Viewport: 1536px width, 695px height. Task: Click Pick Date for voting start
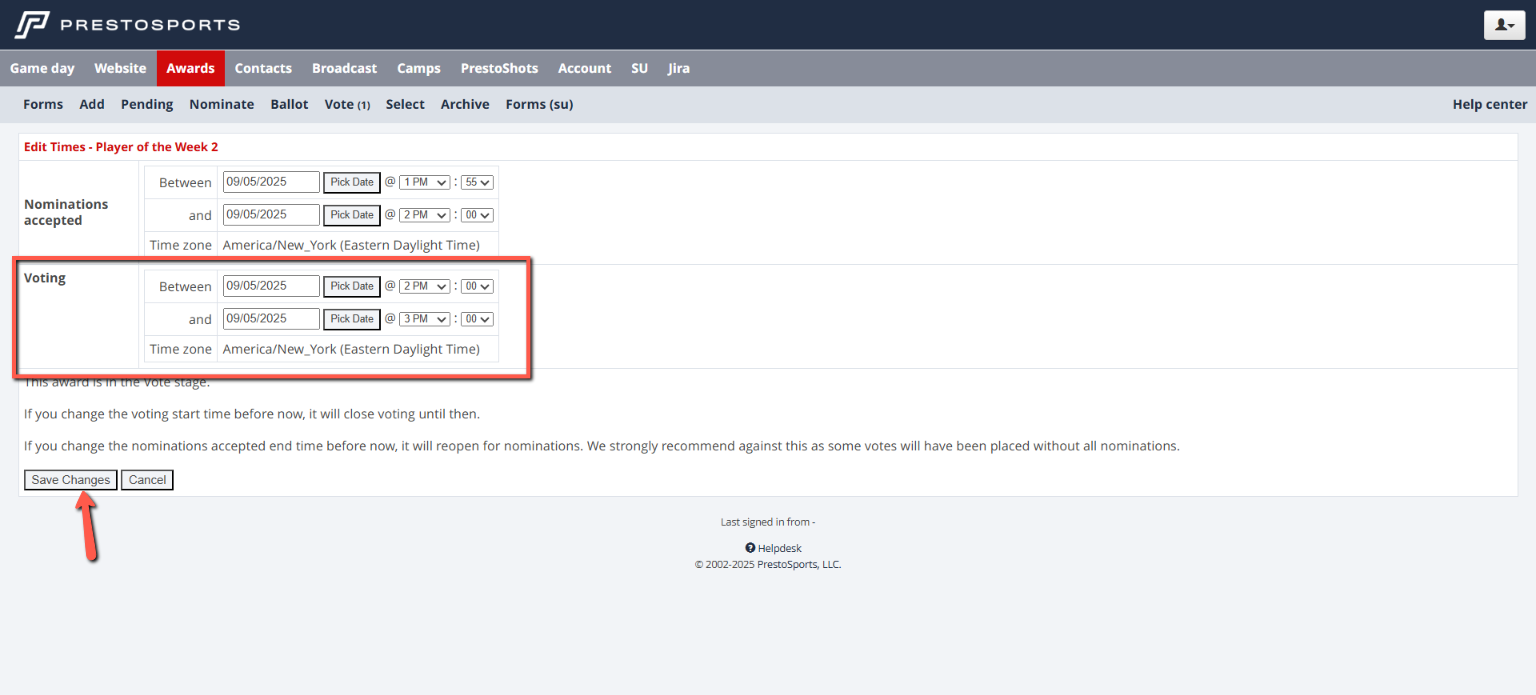coord(352,286)
